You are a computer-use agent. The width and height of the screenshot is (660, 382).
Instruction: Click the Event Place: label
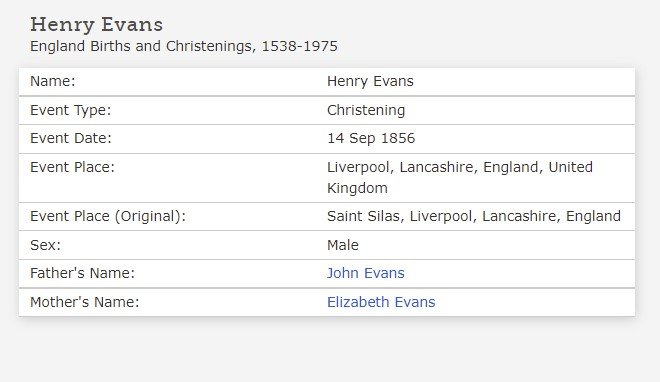[72, 167]
